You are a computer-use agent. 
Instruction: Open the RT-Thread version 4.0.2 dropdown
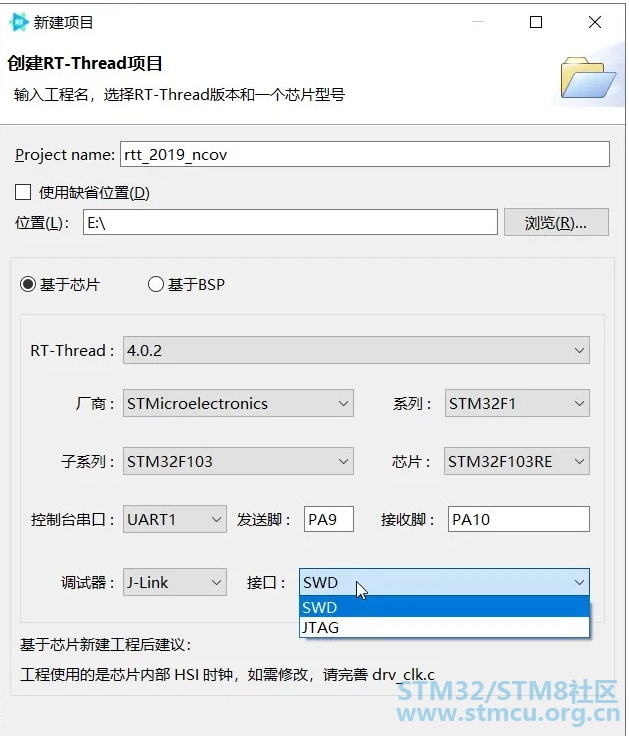click(x=356, y=350)
